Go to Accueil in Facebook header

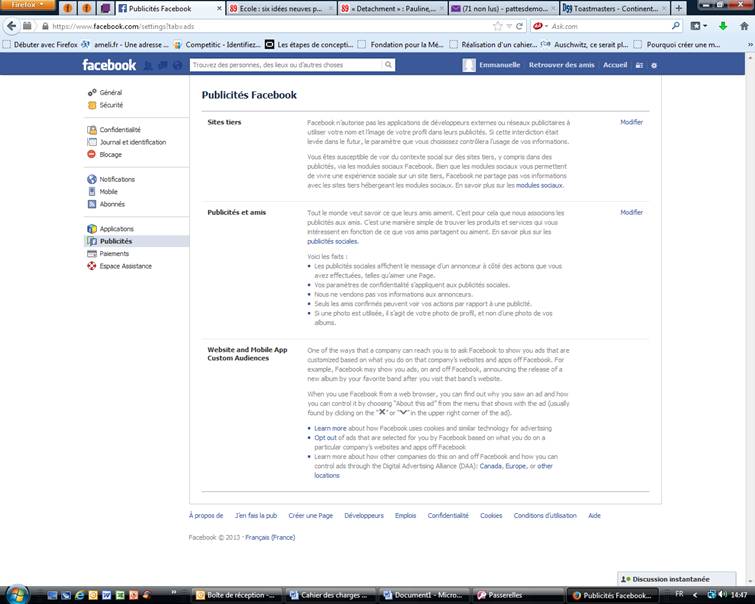[615, 65]
